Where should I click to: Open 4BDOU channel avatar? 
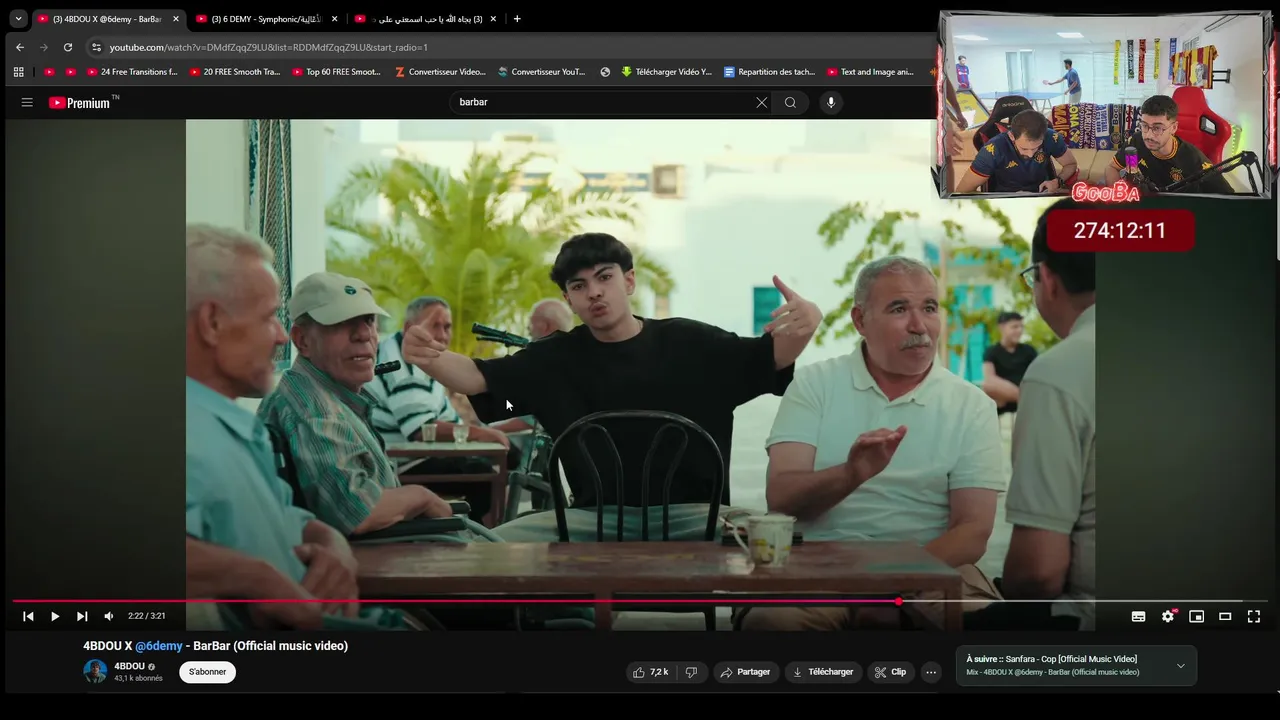pyautogui.click(x=95, y=671)
